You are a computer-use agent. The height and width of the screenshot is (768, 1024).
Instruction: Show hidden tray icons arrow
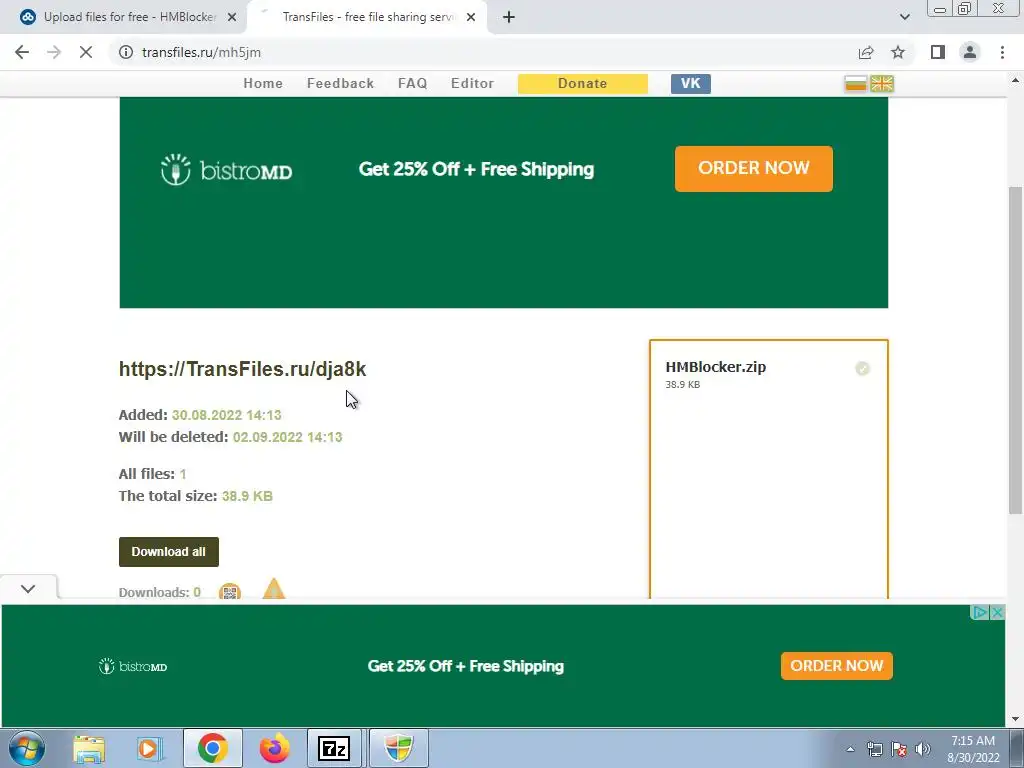pyautogui.click(x=850, y=749)
